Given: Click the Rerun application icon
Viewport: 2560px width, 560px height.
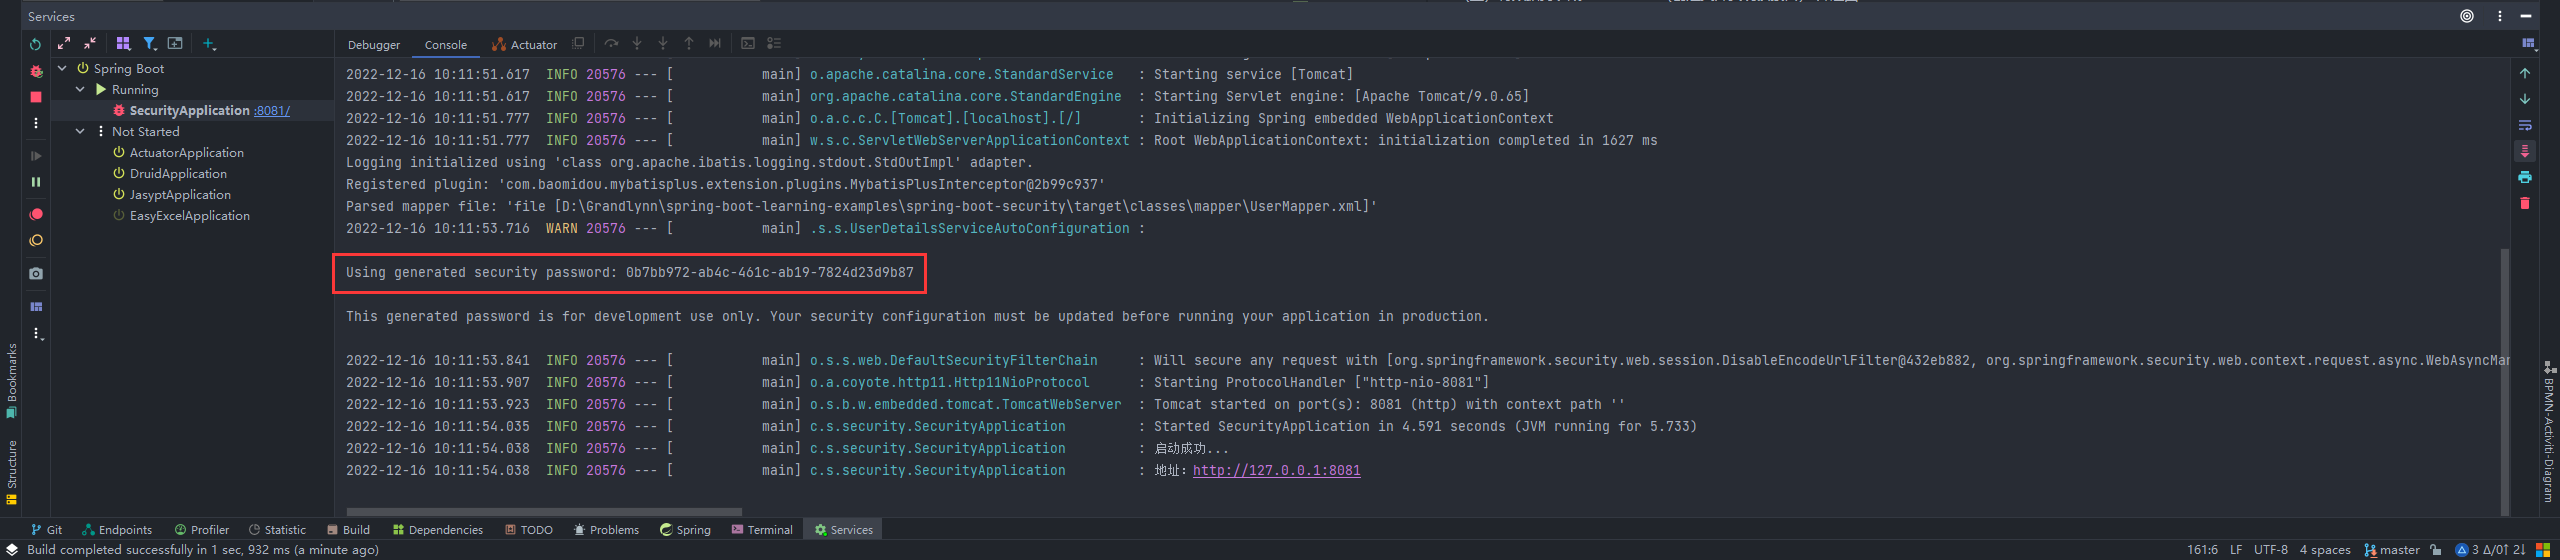Looking at the screenshot, I should [x=36, y=44].
